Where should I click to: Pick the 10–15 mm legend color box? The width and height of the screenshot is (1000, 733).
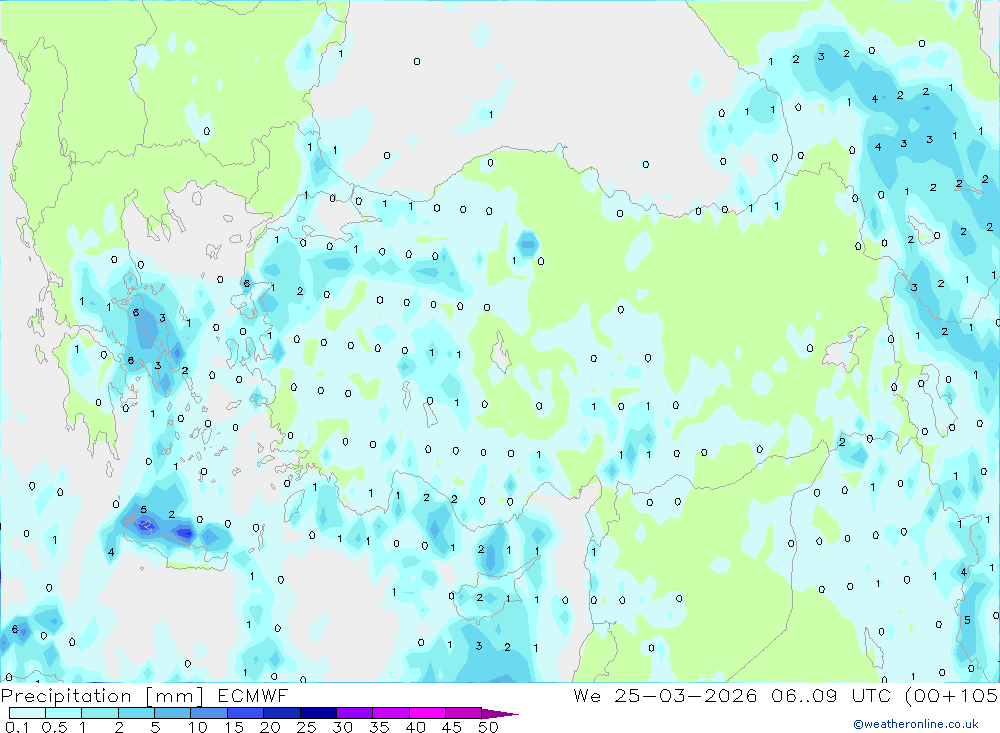pyautogui.click(x=209, y=713)
